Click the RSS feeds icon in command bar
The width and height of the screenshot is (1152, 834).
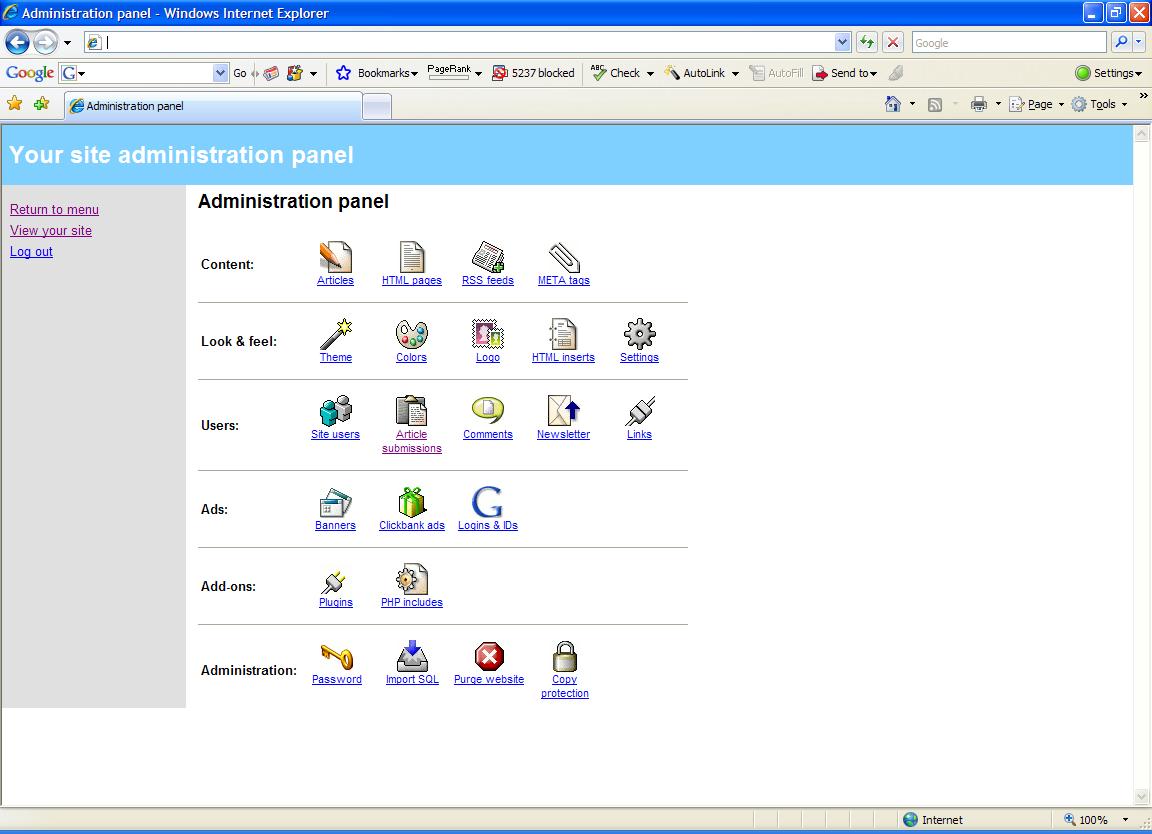point(935,104)
